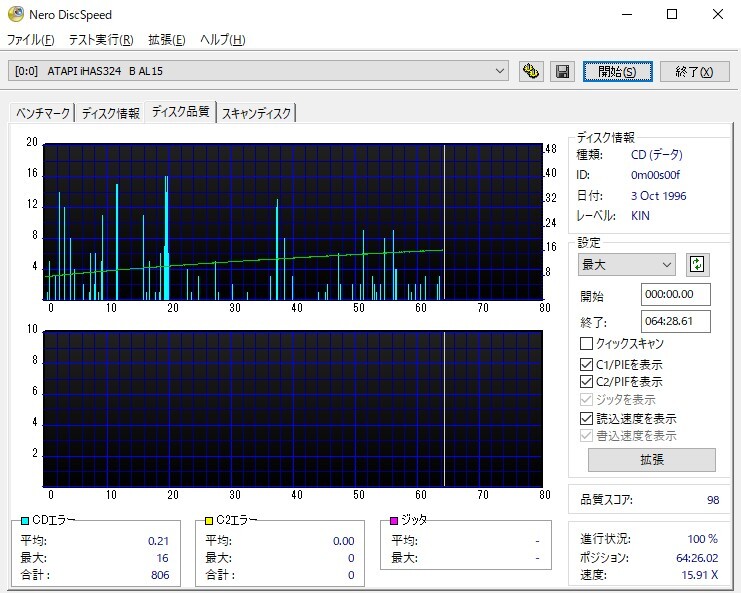Open the 最大 speed dropdown
Viewport: 741px width, 593px height.
pos(627,265)
